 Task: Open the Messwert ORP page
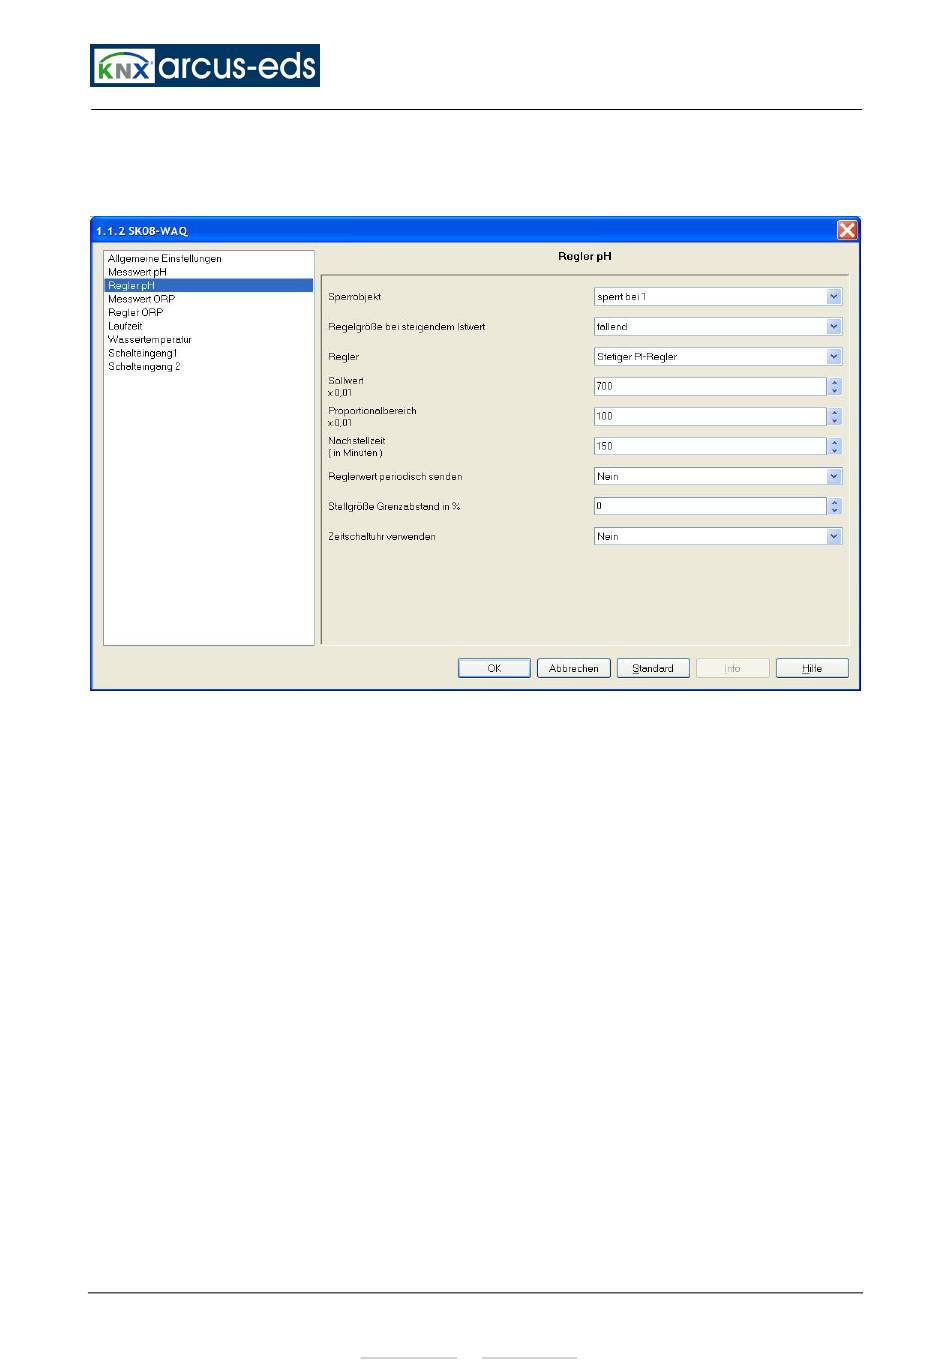(141, 299)
